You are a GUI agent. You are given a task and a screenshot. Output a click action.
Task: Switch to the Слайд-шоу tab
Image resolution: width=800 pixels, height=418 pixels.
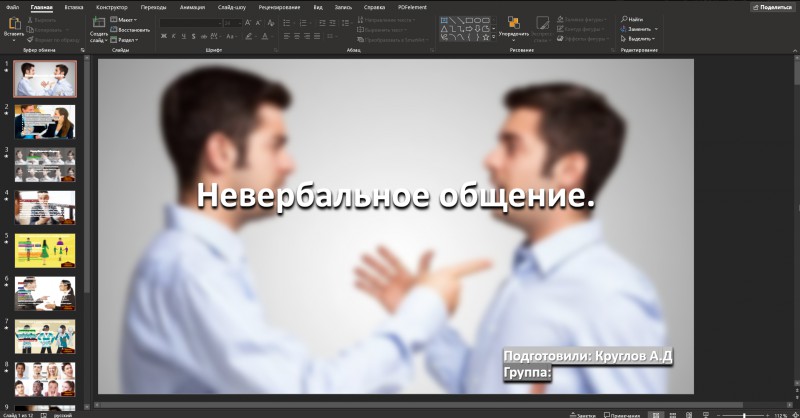point(232,7)
